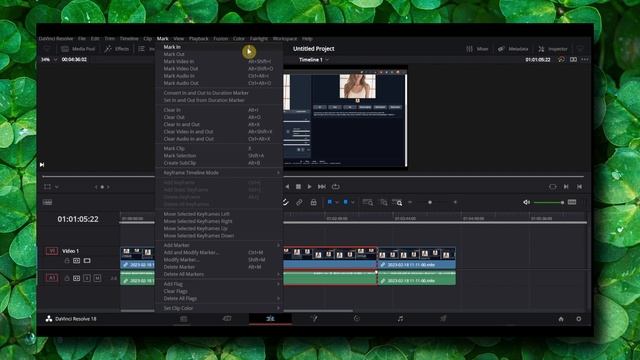Select Clear In and Out
The width and height of the screenshot is (640, 360).
coord(219,124)
